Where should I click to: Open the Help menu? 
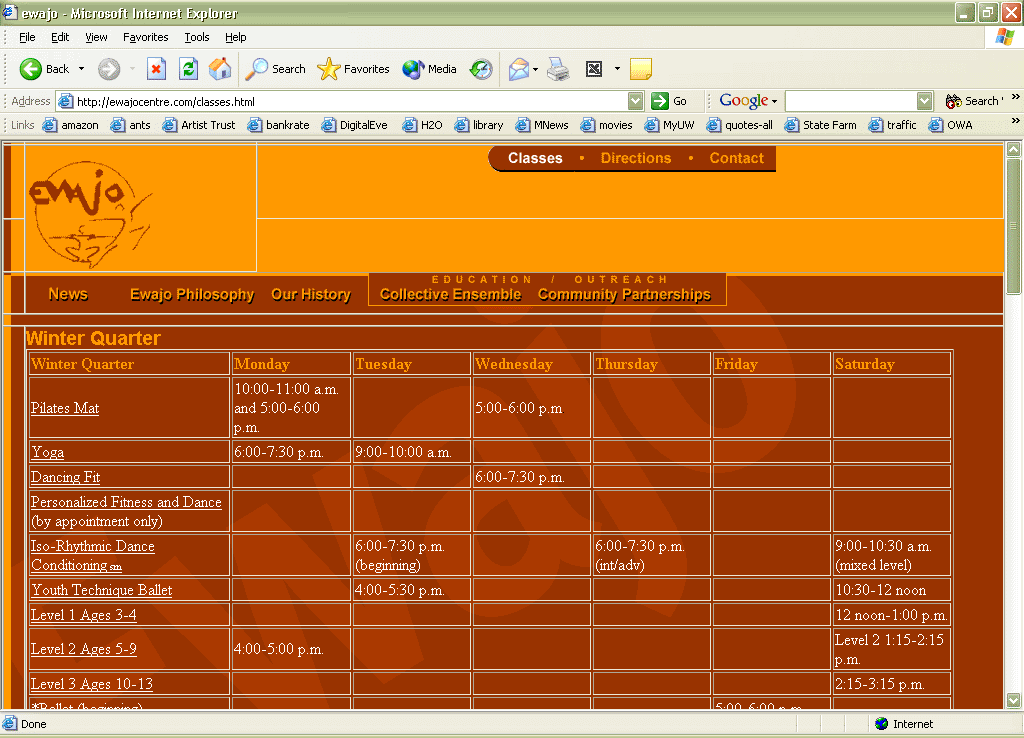pos(236,37)
